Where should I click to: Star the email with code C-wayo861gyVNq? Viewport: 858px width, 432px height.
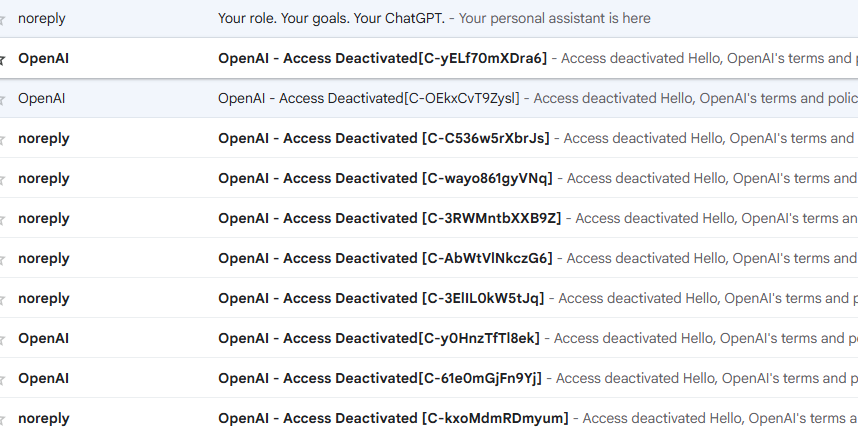(x=2, y=181)
